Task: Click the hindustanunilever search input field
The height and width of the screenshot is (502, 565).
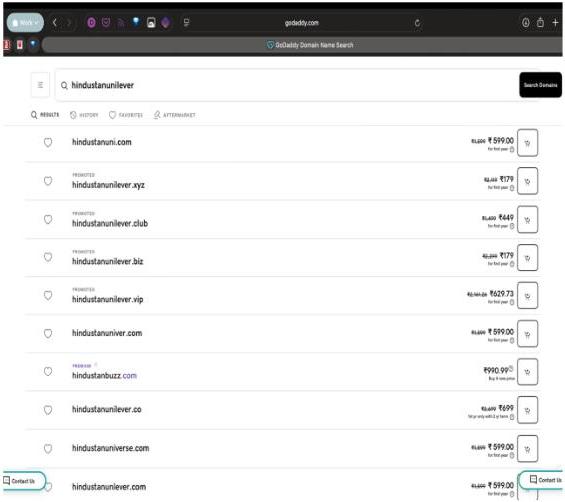Action: click(x=287, y=85)
